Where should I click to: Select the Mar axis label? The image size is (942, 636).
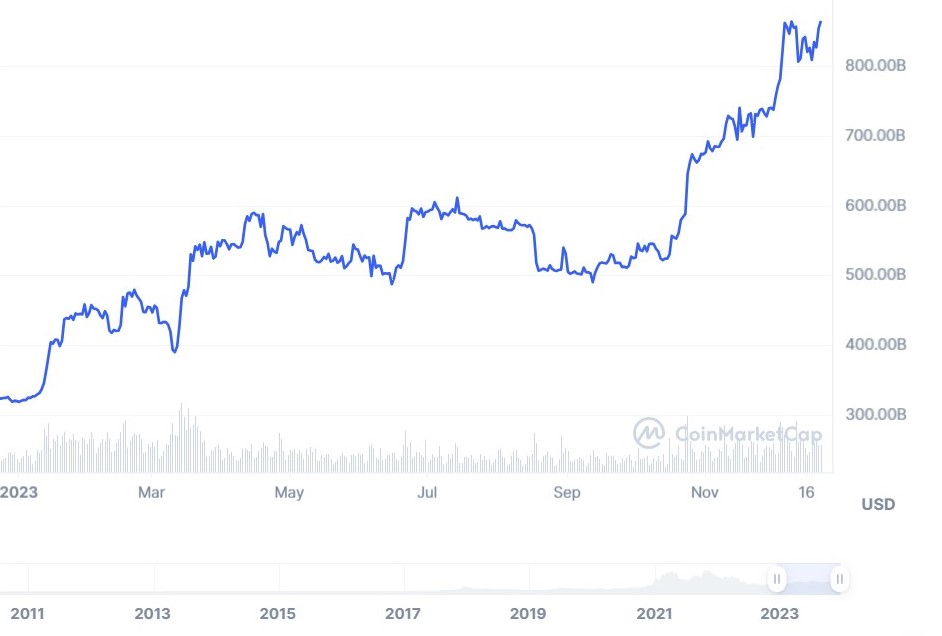151,492
